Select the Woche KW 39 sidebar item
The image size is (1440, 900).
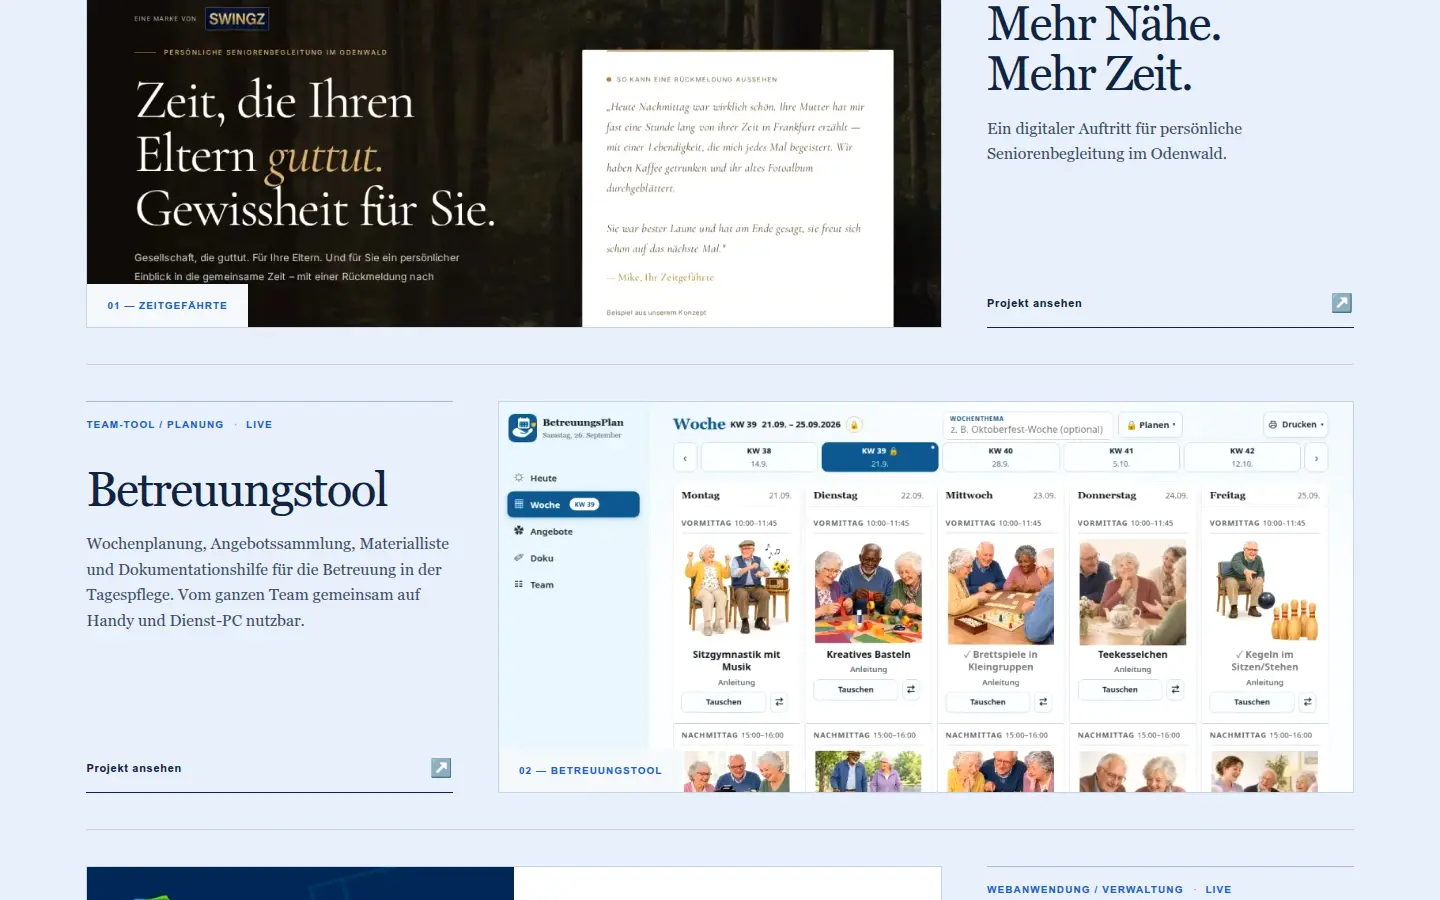573,504
